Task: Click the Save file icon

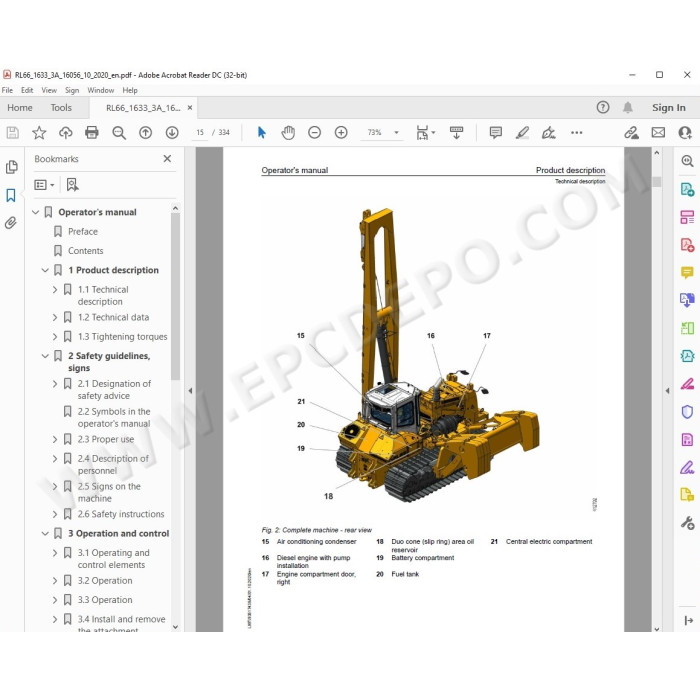Action: click(12, 133)
